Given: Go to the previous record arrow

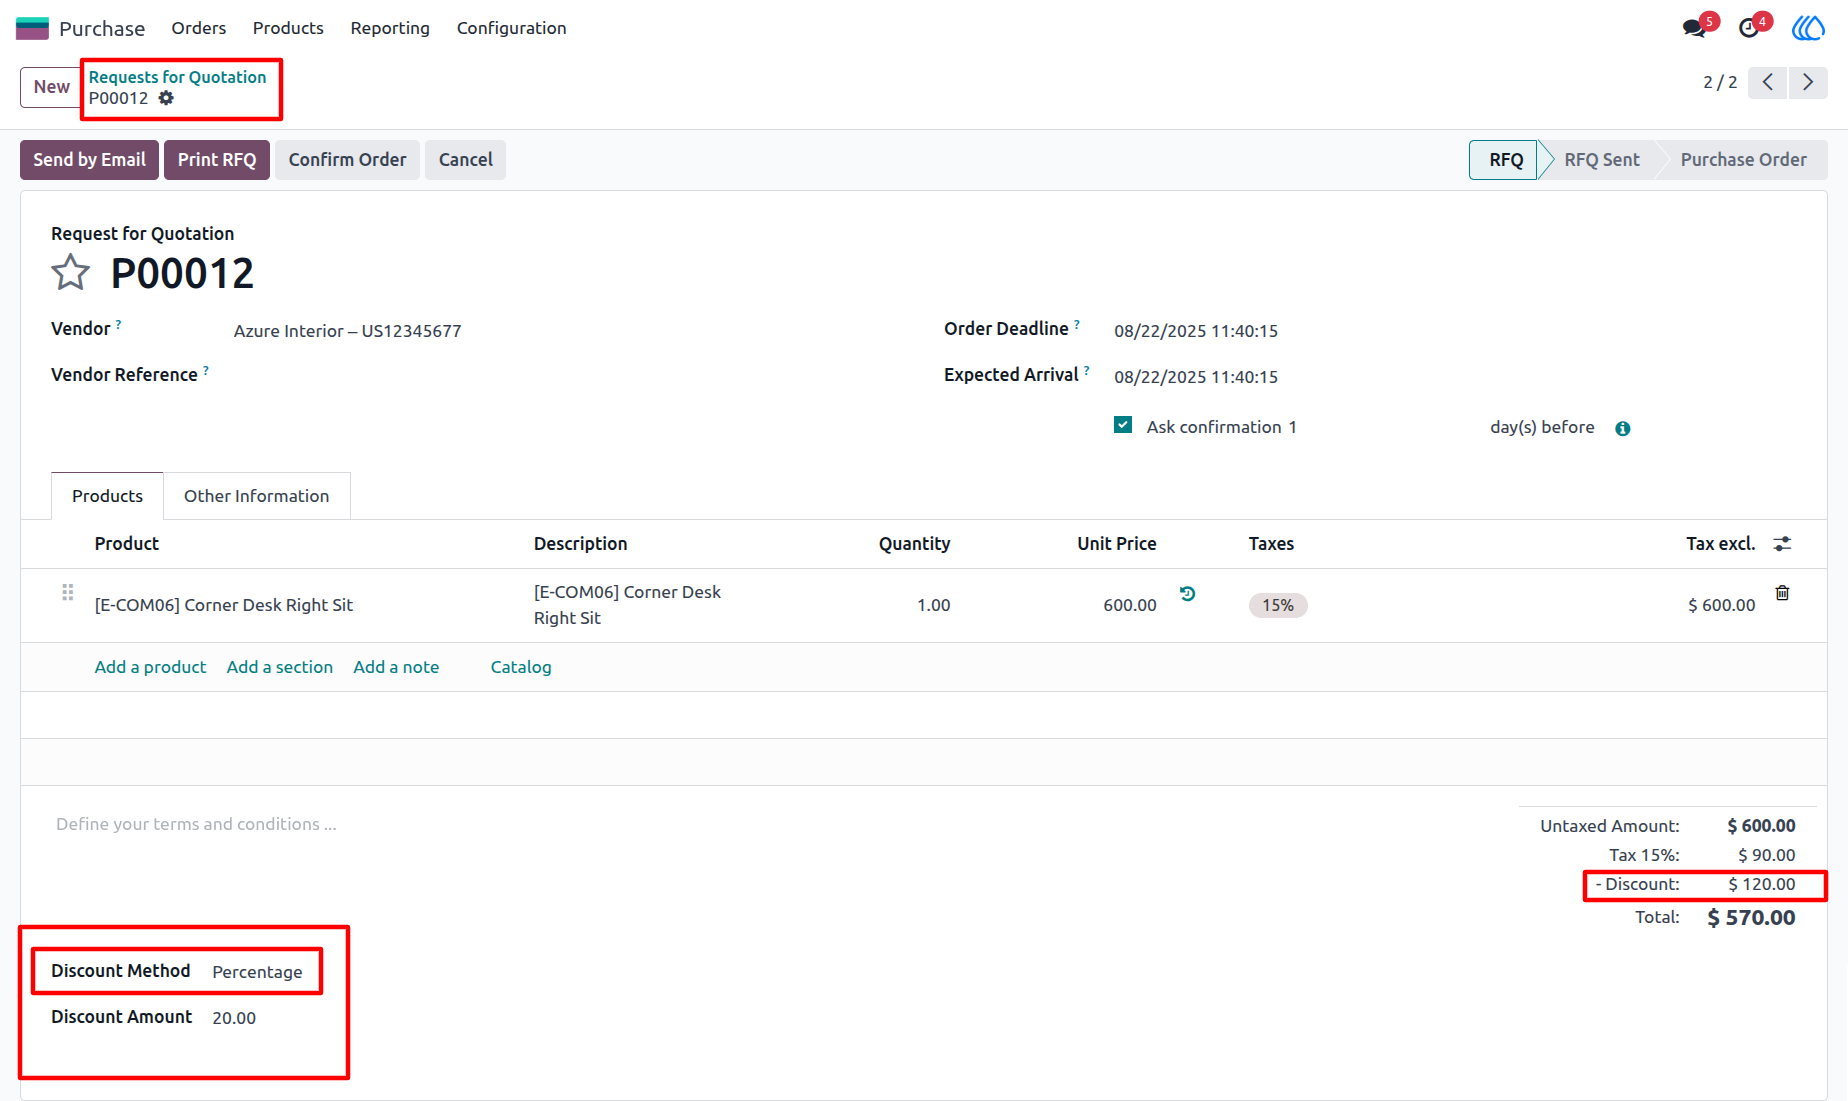Looking at the screenshot, I should (1767, 82).
